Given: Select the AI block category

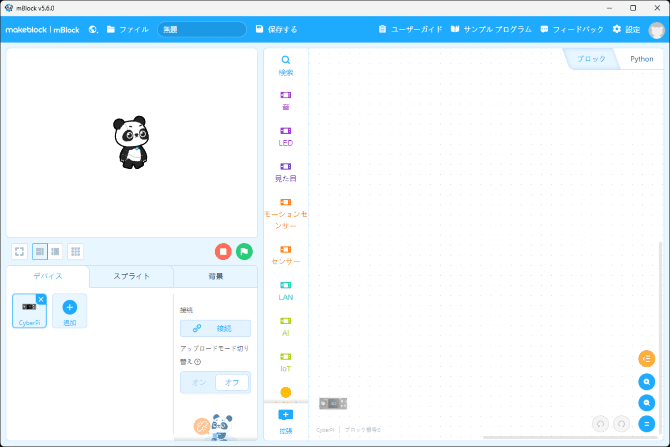Looking at the screenshot, I should click(x=285, y=327).
